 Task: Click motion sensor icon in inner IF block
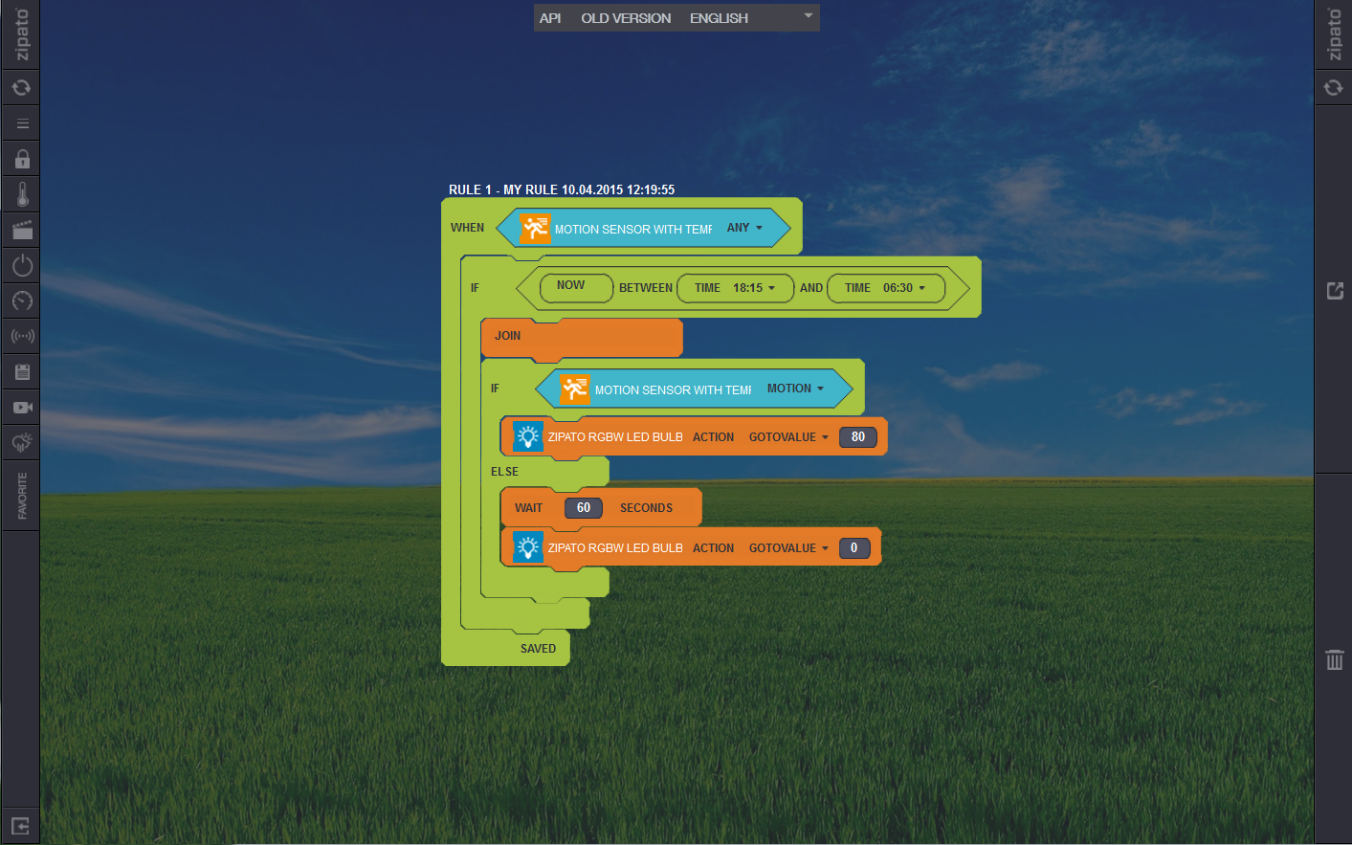pyautogui.click(x=575, y=389)
